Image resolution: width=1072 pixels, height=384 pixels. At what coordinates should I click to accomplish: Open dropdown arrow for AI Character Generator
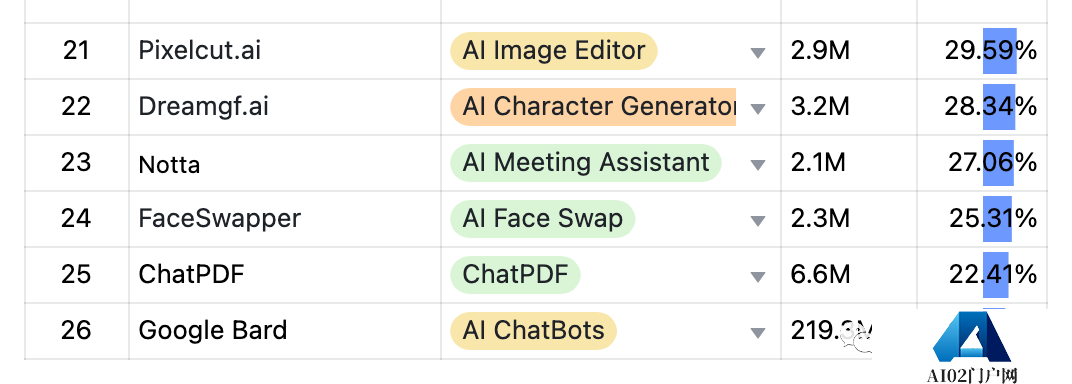(757, 109)
